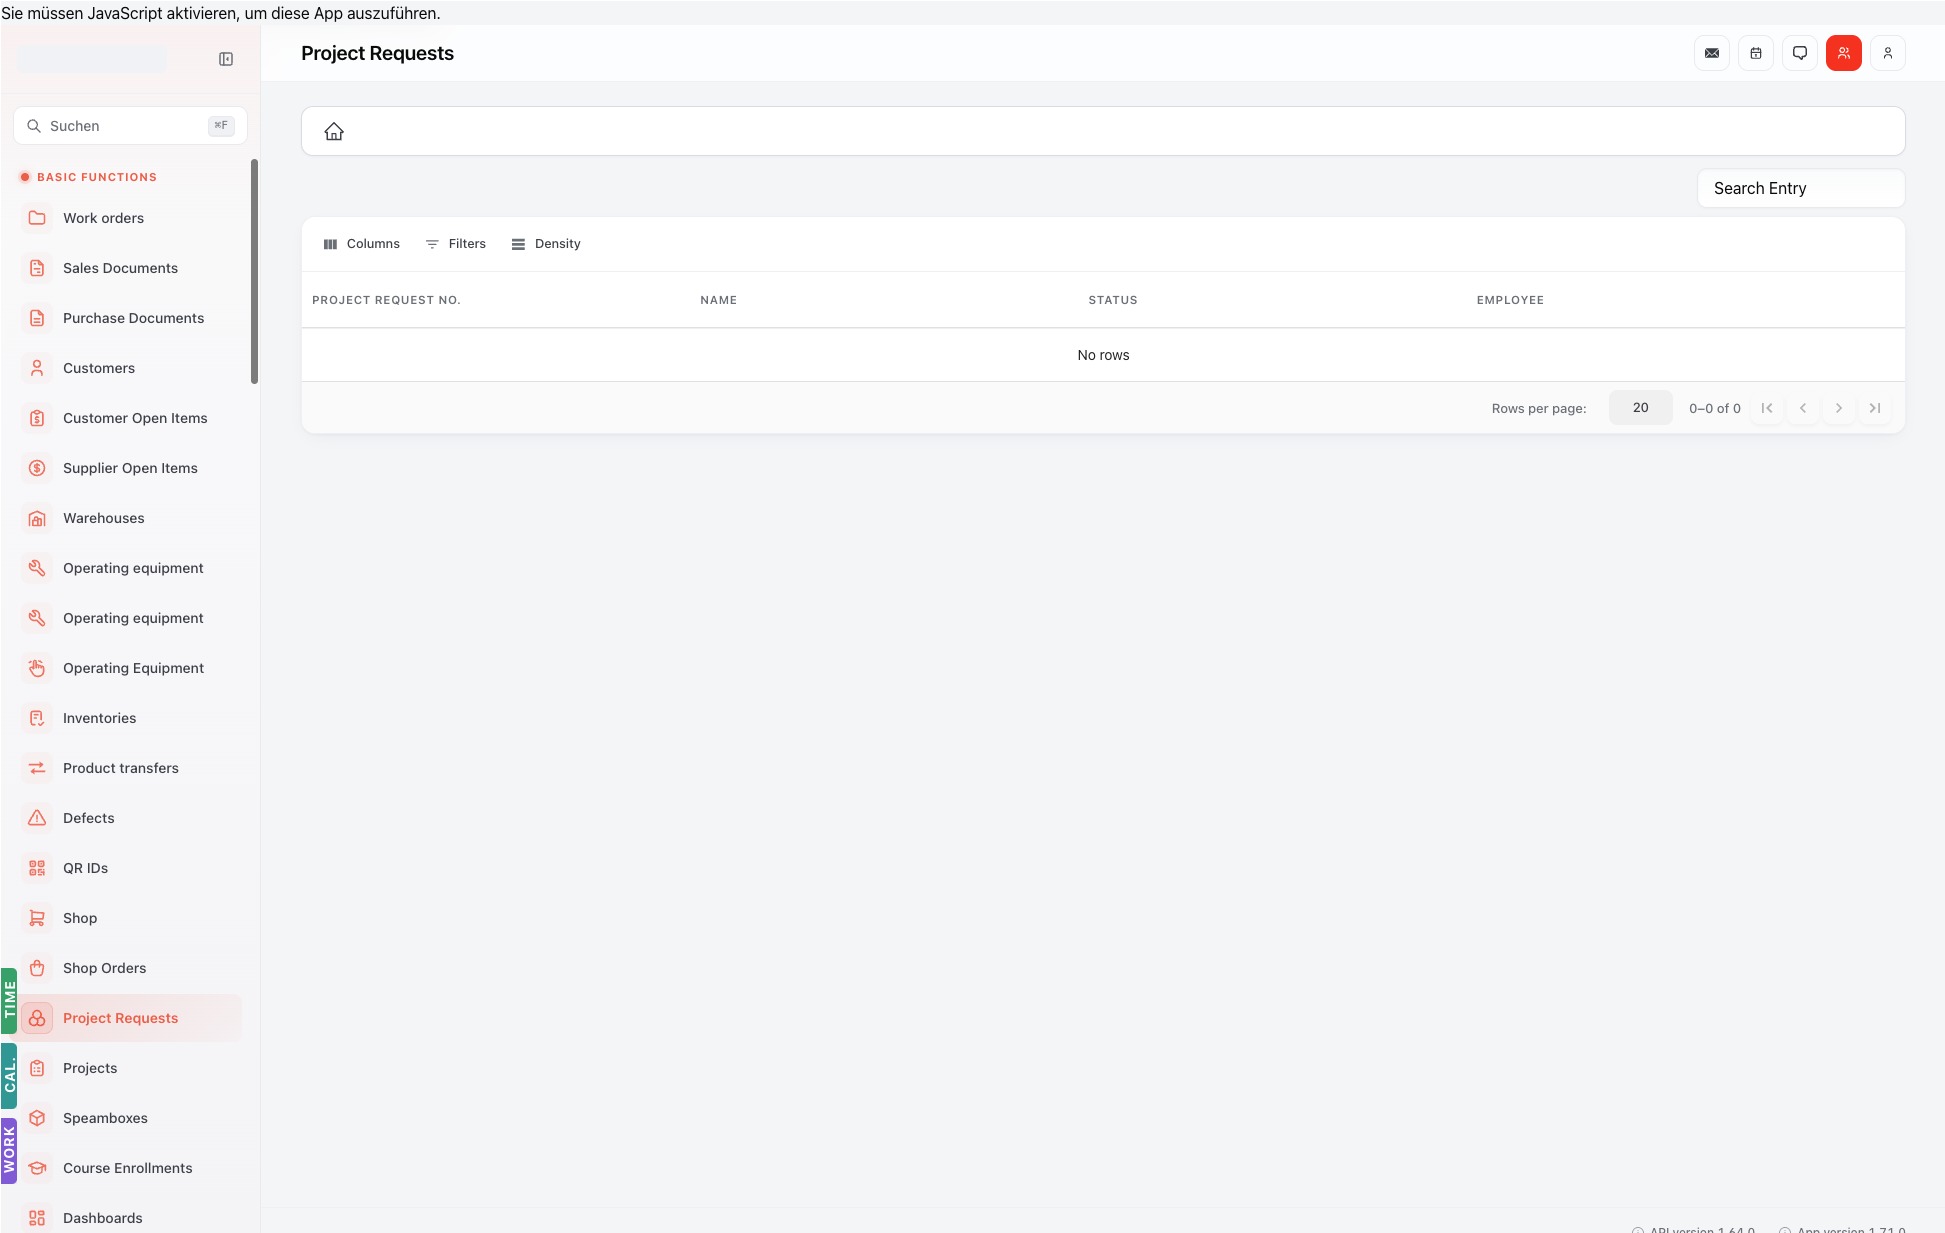The width and height of the screenshot is (1945, 1233).
Task: Change table Density
Action: 546,244
